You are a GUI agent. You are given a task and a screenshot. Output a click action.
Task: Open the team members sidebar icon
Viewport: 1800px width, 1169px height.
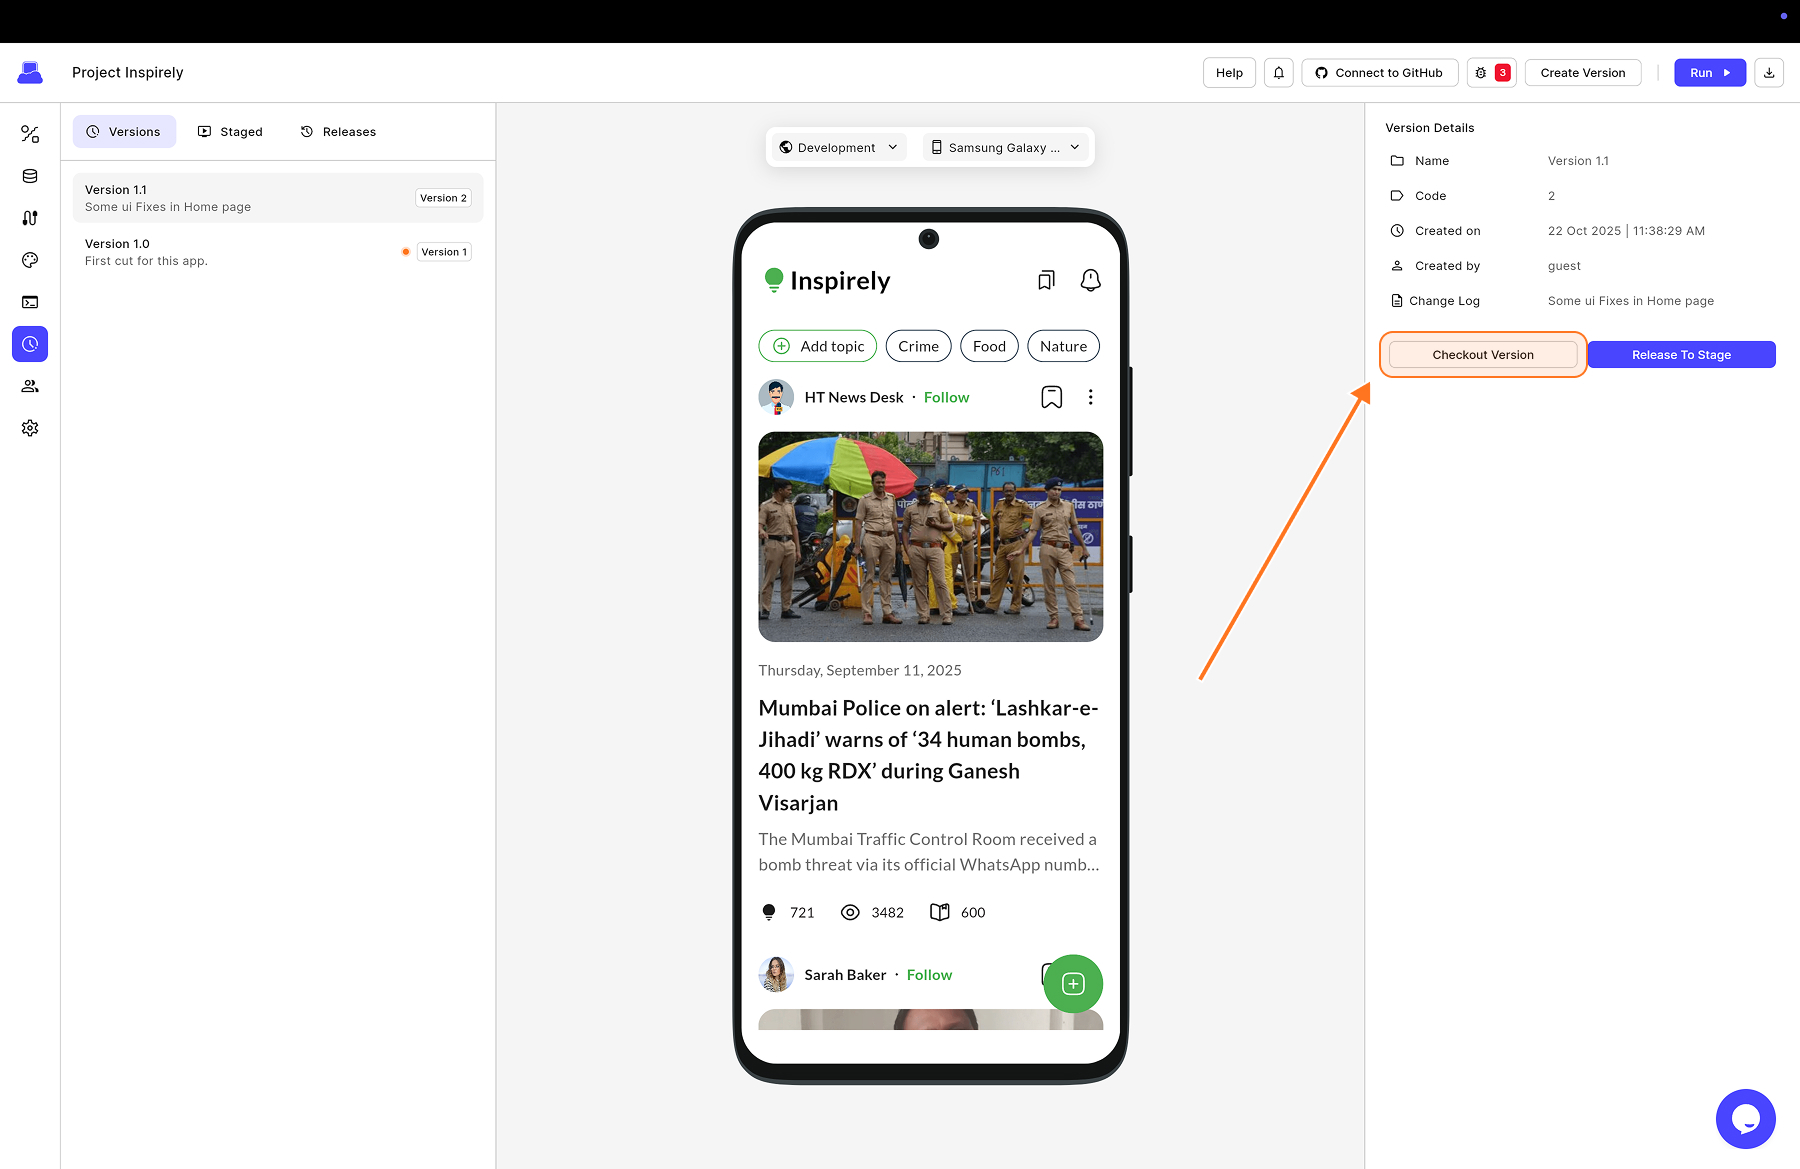[x=30, y=386]
